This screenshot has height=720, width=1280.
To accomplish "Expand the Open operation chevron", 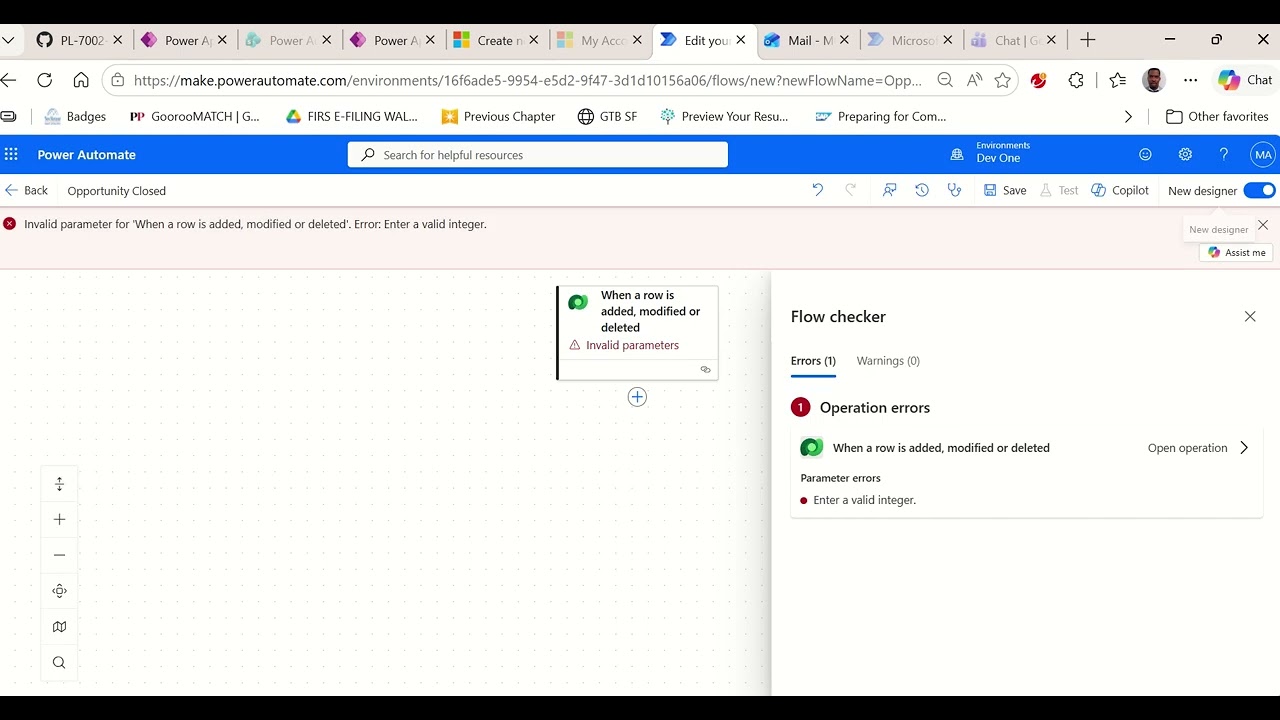I will click(1244, 448).
